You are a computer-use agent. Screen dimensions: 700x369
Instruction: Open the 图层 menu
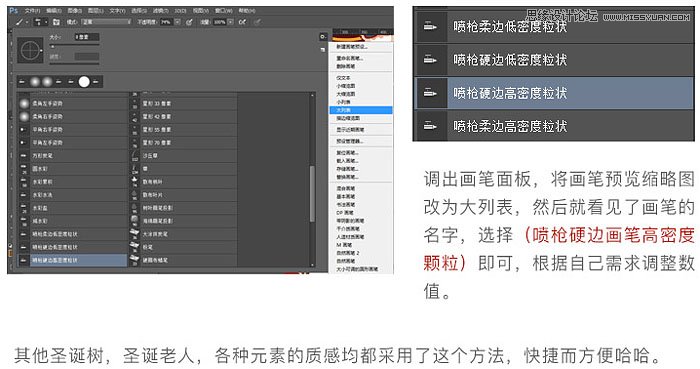(96, 10)
